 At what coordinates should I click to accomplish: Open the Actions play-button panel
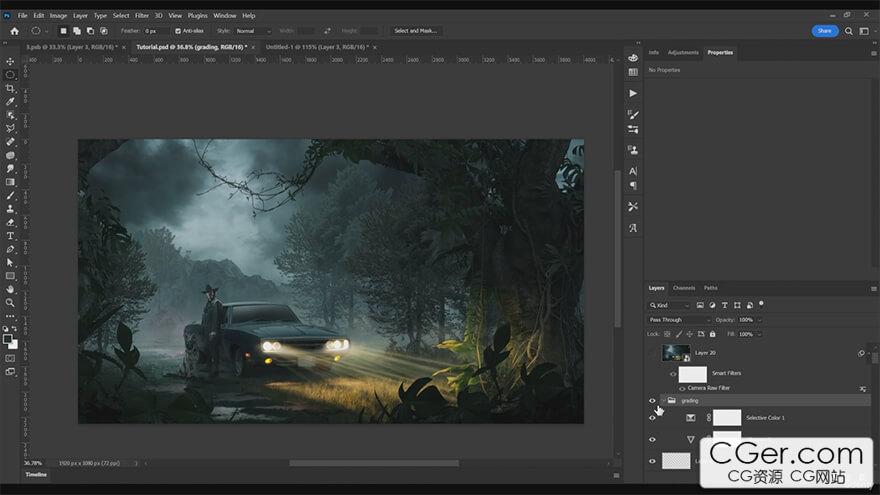click(x=633, y=93)
